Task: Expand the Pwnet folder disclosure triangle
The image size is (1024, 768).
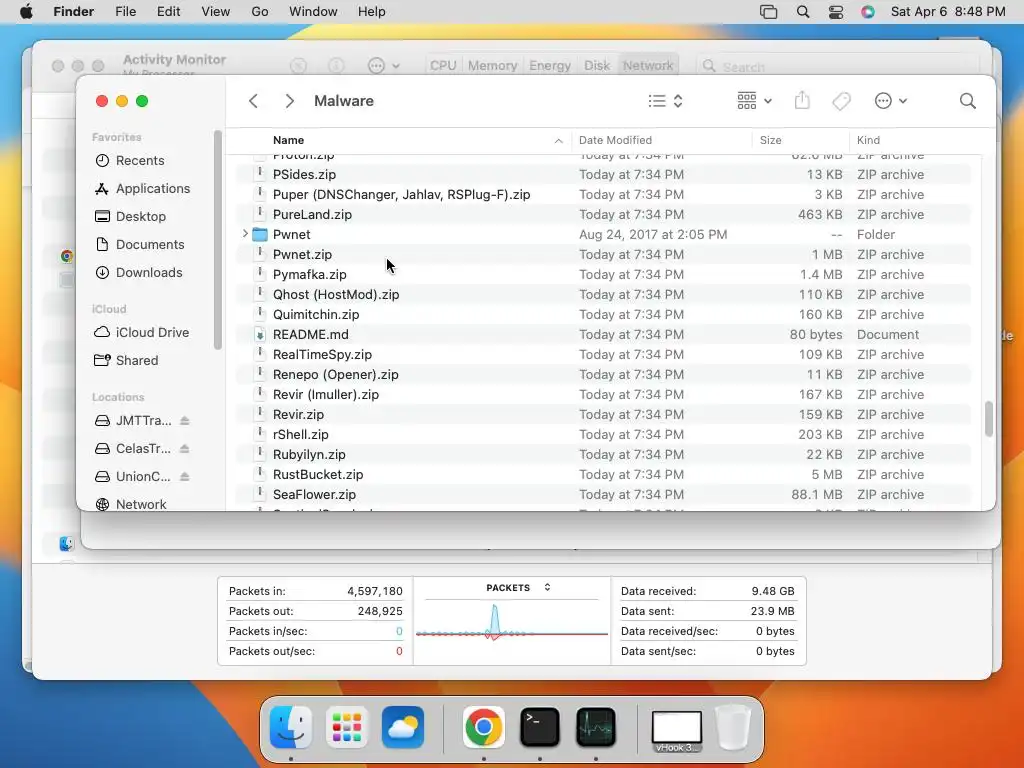Action: click(x=245, y=234)
